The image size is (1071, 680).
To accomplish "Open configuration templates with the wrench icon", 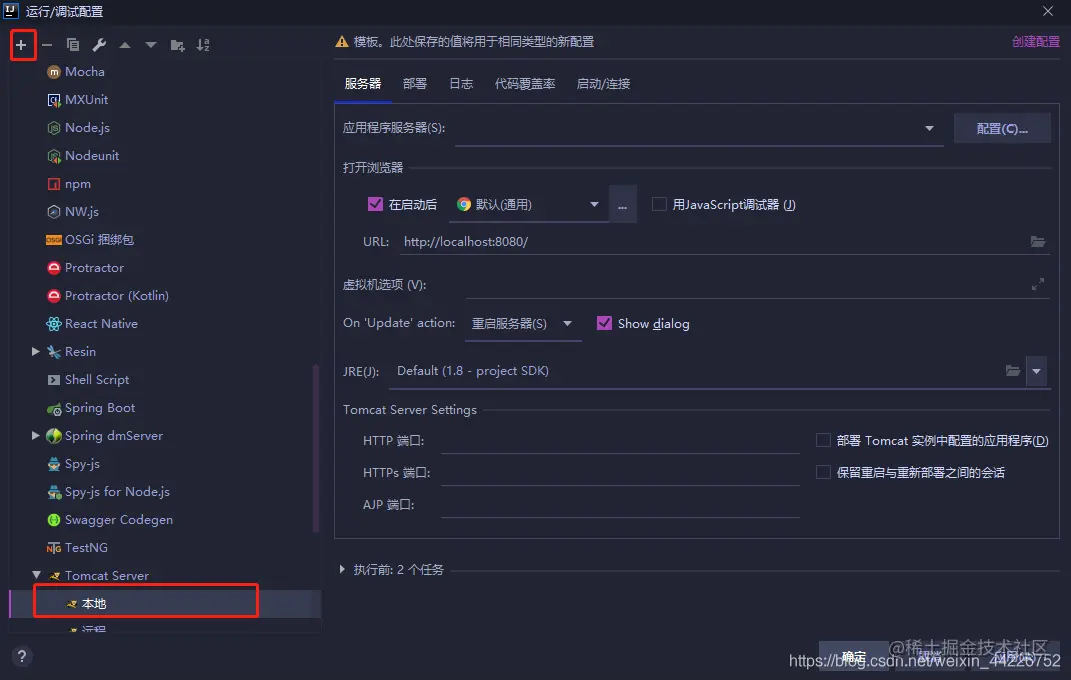I will [x=98, y=45].
